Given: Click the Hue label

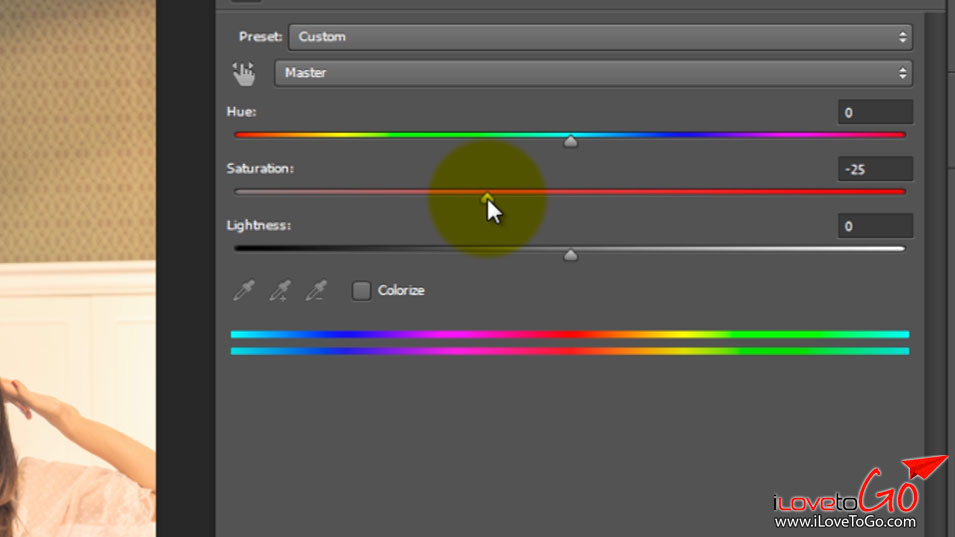Looking at the screenshot, I should click(x=241, y=111).
